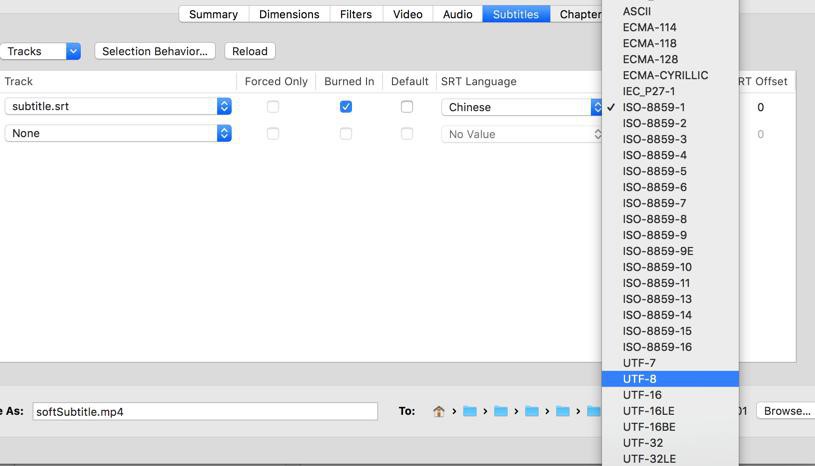Choose ISO-8859-5 encoding
815x466 pixels.
(670, 171)
